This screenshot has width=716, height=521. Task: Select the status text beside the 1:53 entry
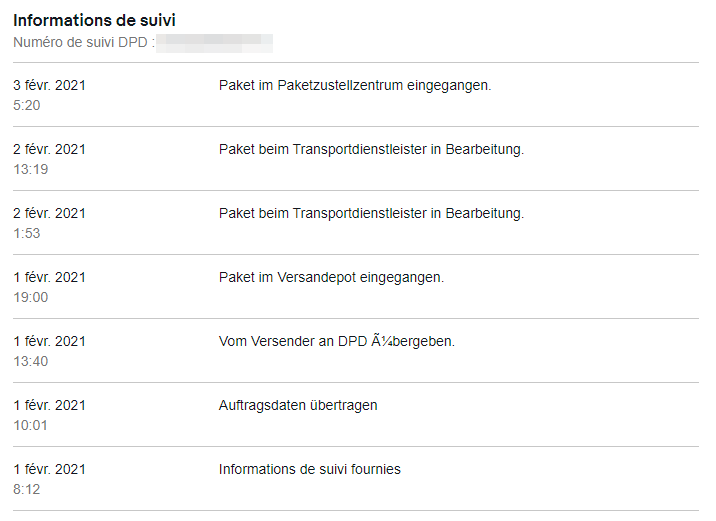click(x=371, y=213)
